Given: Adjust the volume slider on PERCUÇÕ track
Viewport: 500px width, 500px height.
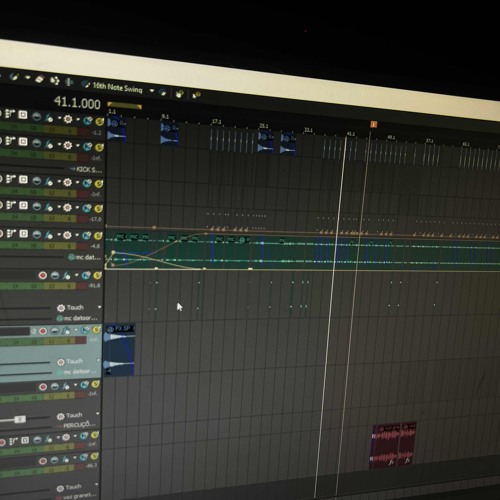Looking at the screenshot, I should [x=20, y=419].
